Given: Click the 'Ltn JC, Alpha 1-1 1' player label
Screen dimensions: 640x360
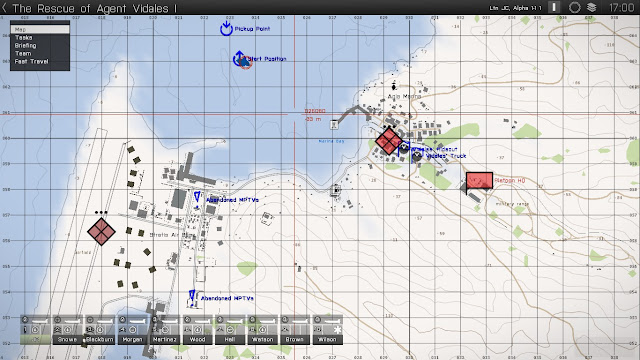Looking at the screenshot, I should tap(516, 8).
